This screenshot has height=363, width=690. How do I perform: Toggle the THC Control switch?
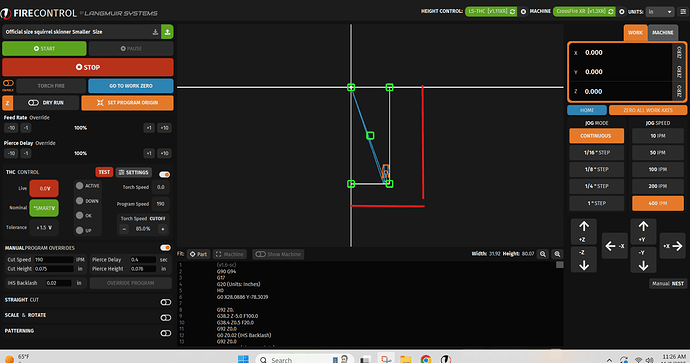click(165, 175)
